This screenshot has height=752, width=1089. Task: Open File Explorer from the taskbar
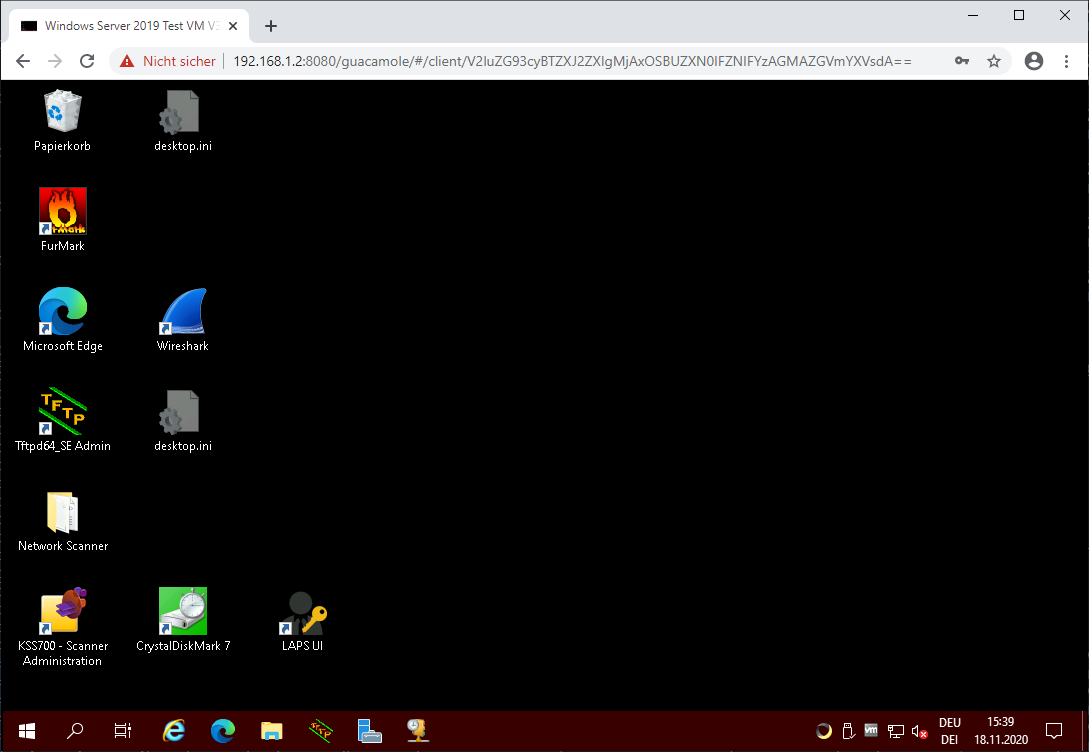coord(271,731)
